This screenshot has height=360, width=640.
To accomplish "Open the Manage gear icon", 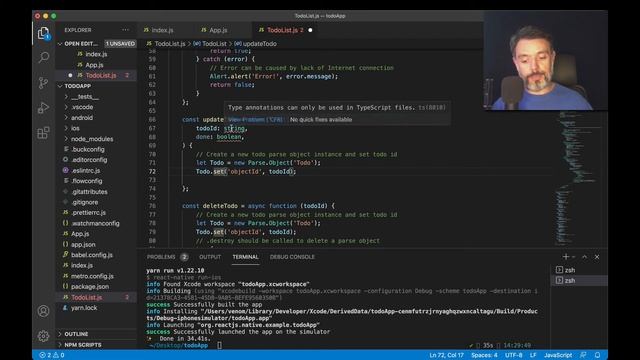I will pyautogui.click(x=43, y=336).
